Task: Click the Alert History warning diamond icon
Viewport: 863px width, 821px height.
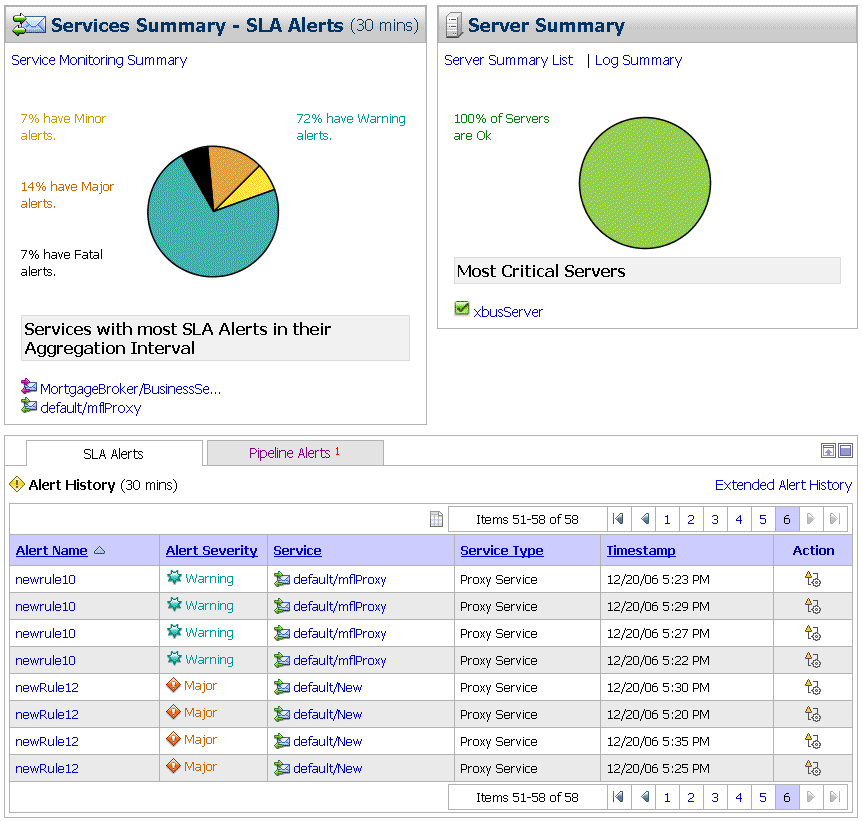Action: 17,484
